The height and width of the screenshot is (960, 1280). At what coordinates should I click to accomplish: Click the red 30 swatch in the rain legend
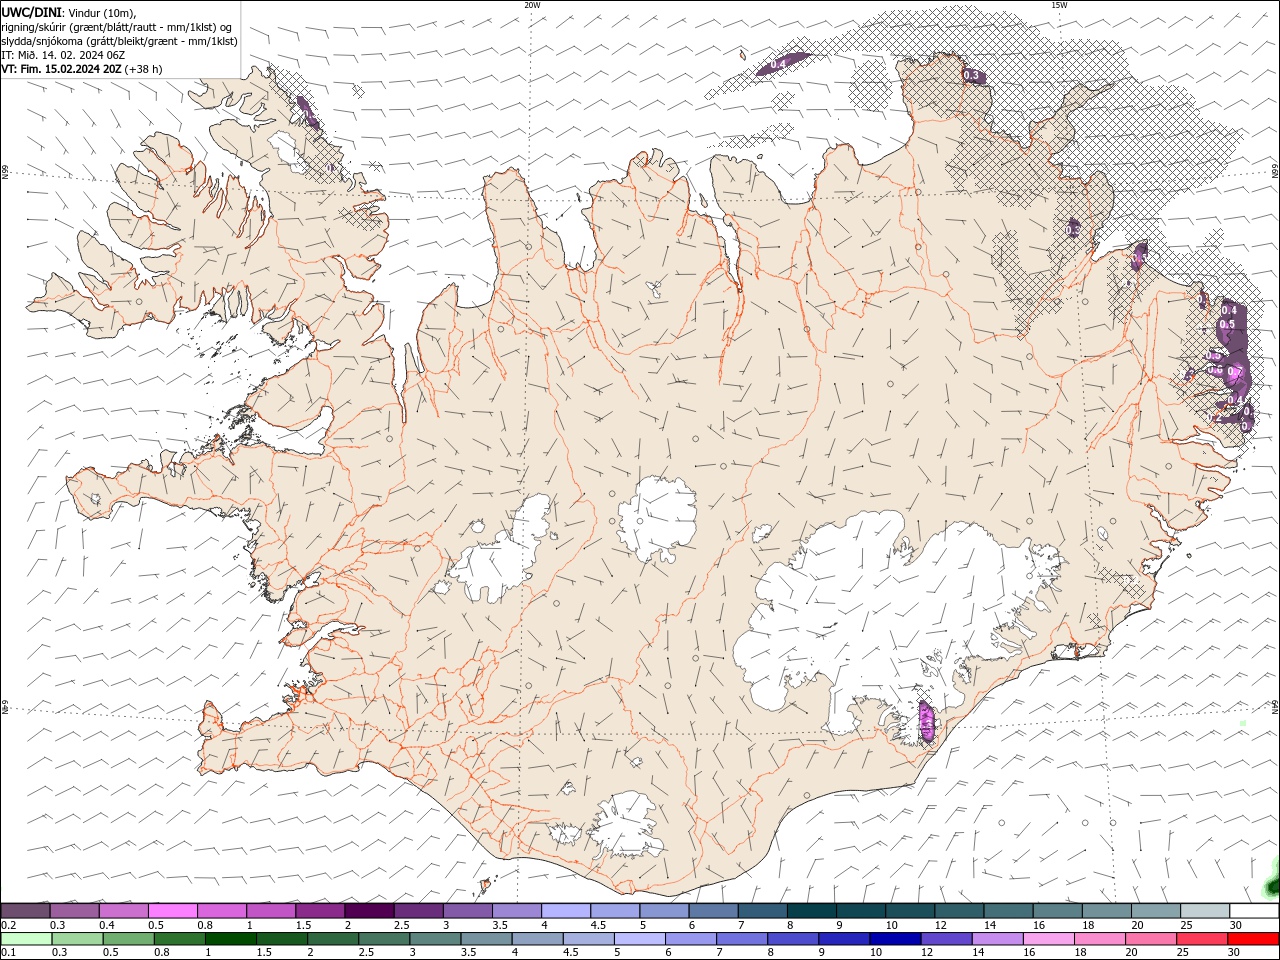[1253, 939]
